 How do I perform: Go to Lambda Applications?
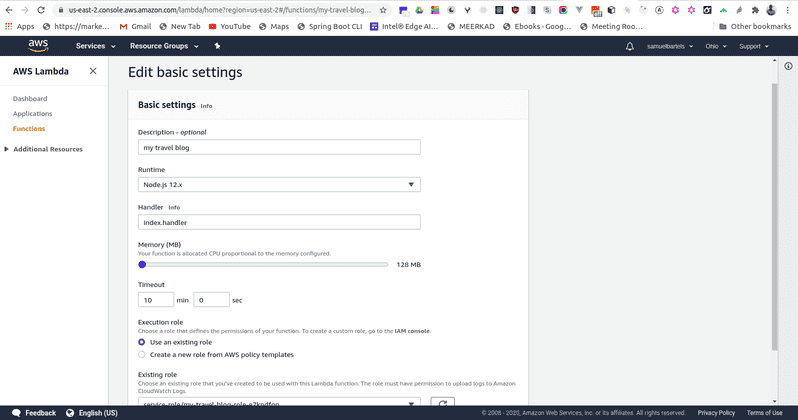click(x=33, y=114)
